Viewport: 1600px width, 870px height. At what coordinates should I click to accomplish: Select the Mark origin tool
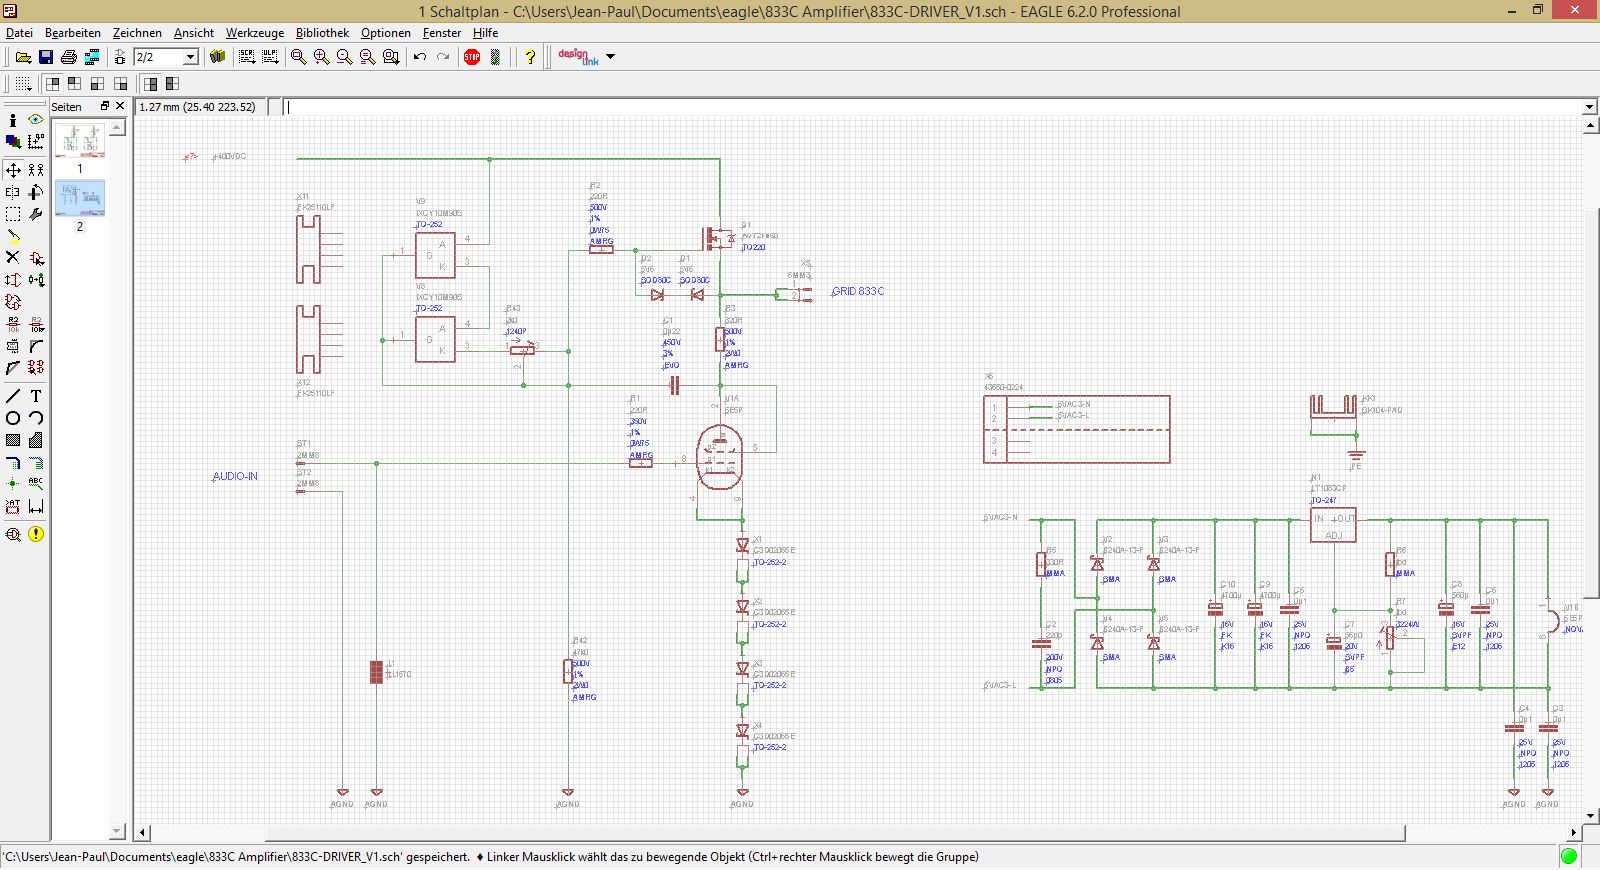36,142
